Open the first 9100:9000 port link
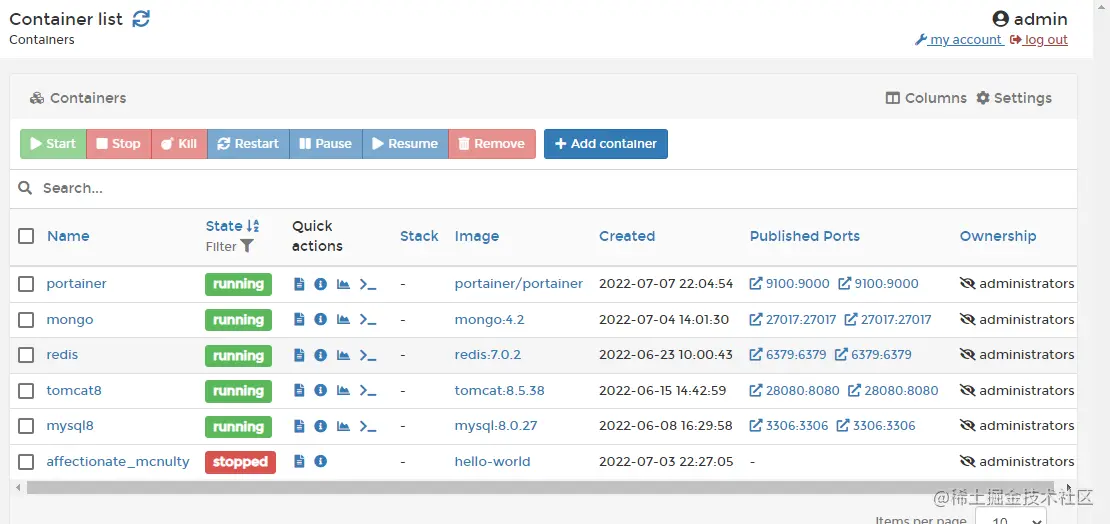 tap(789, 283)
